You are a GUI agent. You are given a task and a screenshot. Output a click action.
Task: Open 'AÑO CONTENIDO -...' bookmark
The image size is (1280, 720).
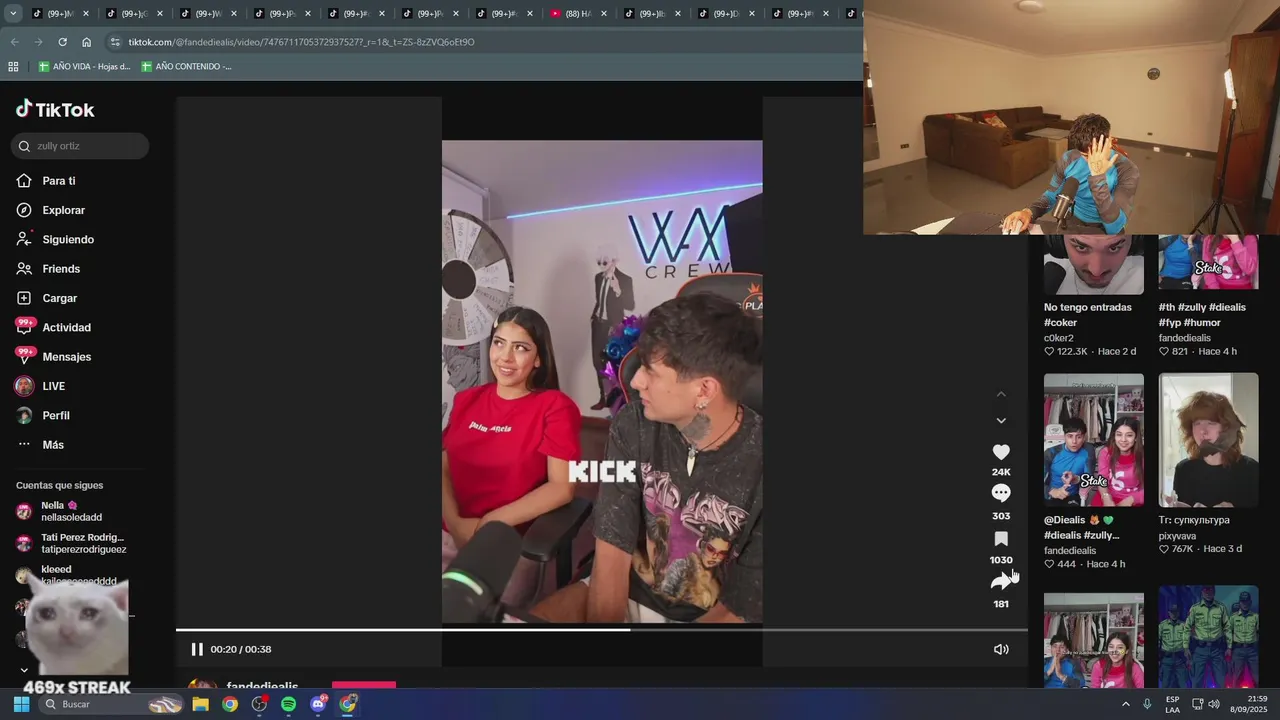(x=186, y=66)
